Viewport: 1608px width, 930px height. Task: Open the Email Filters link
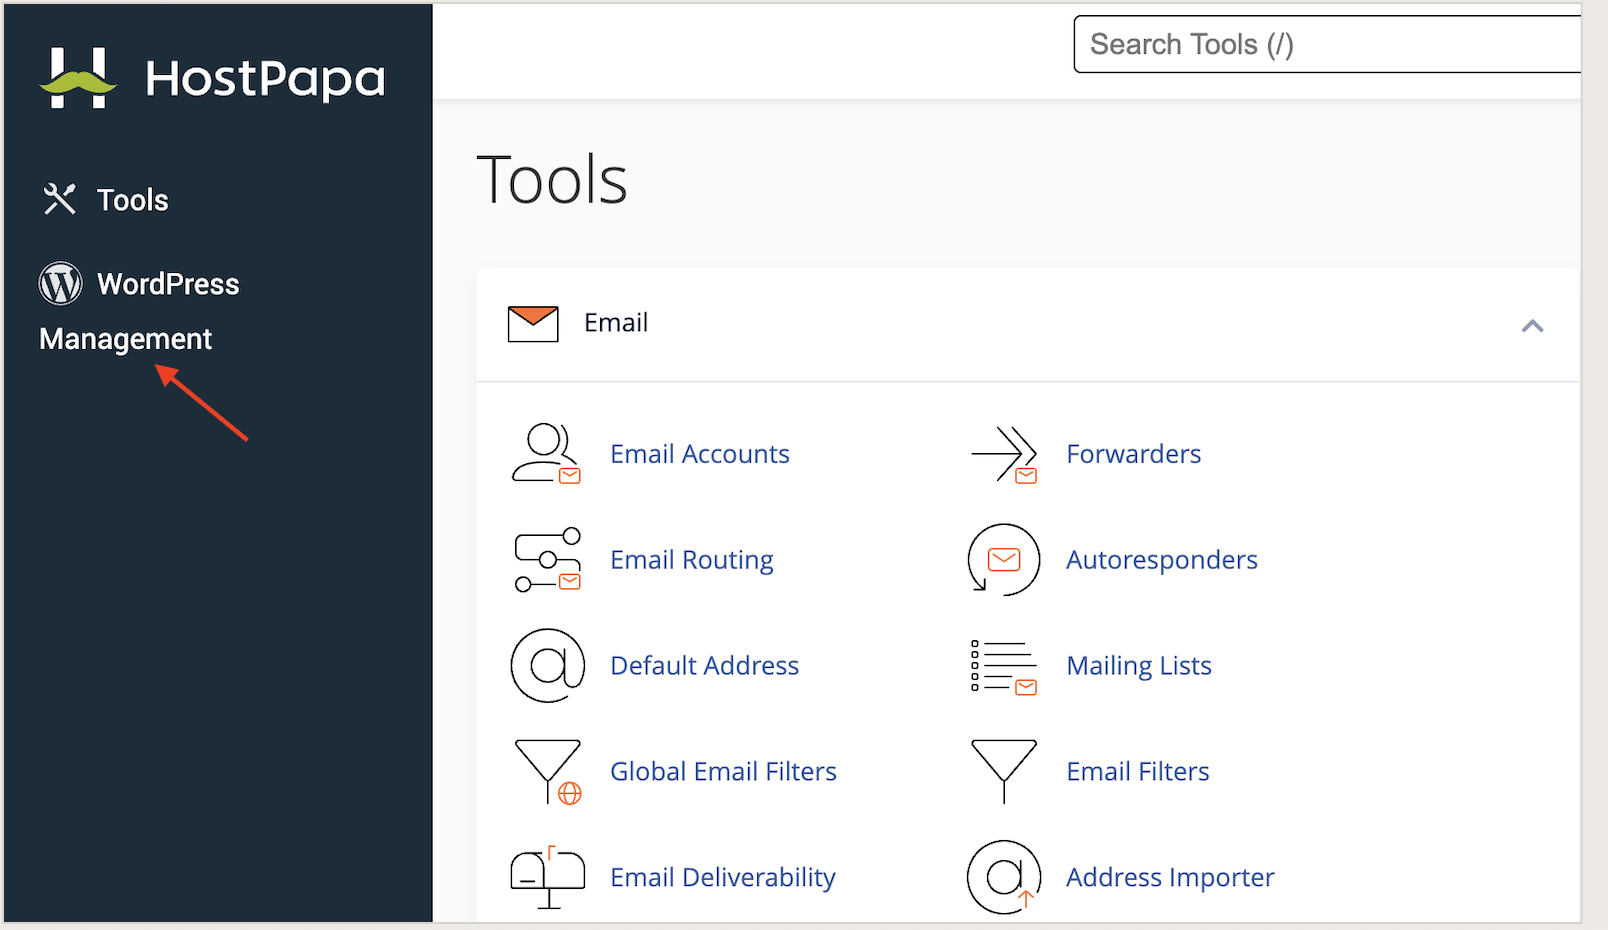(1138, 772)
